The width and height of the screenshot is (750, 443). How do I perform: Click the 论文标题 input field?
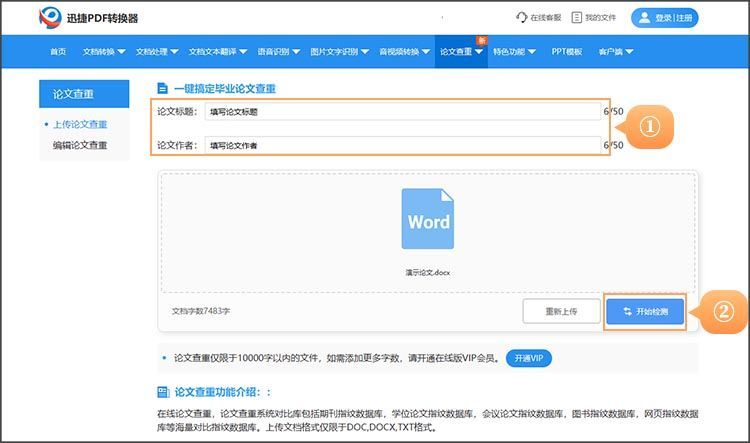pos(403,111)
